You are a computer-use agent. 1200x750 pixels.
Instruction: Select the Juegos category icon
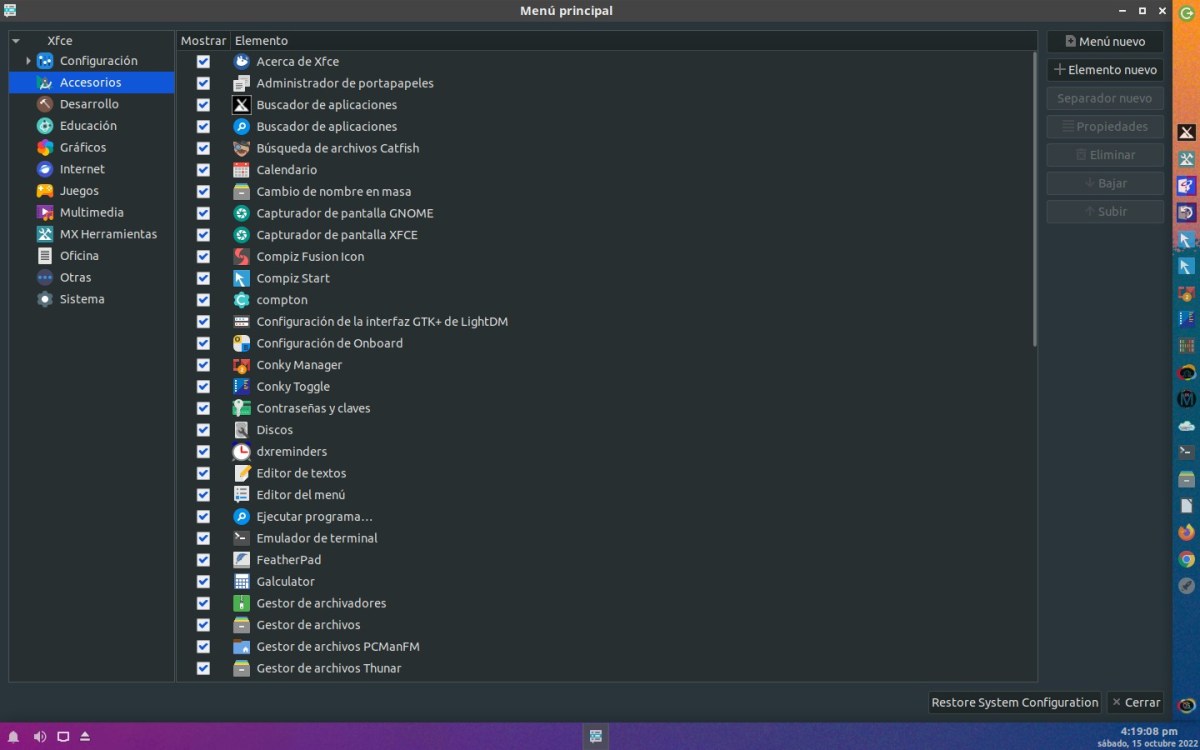tap(45, 191)
